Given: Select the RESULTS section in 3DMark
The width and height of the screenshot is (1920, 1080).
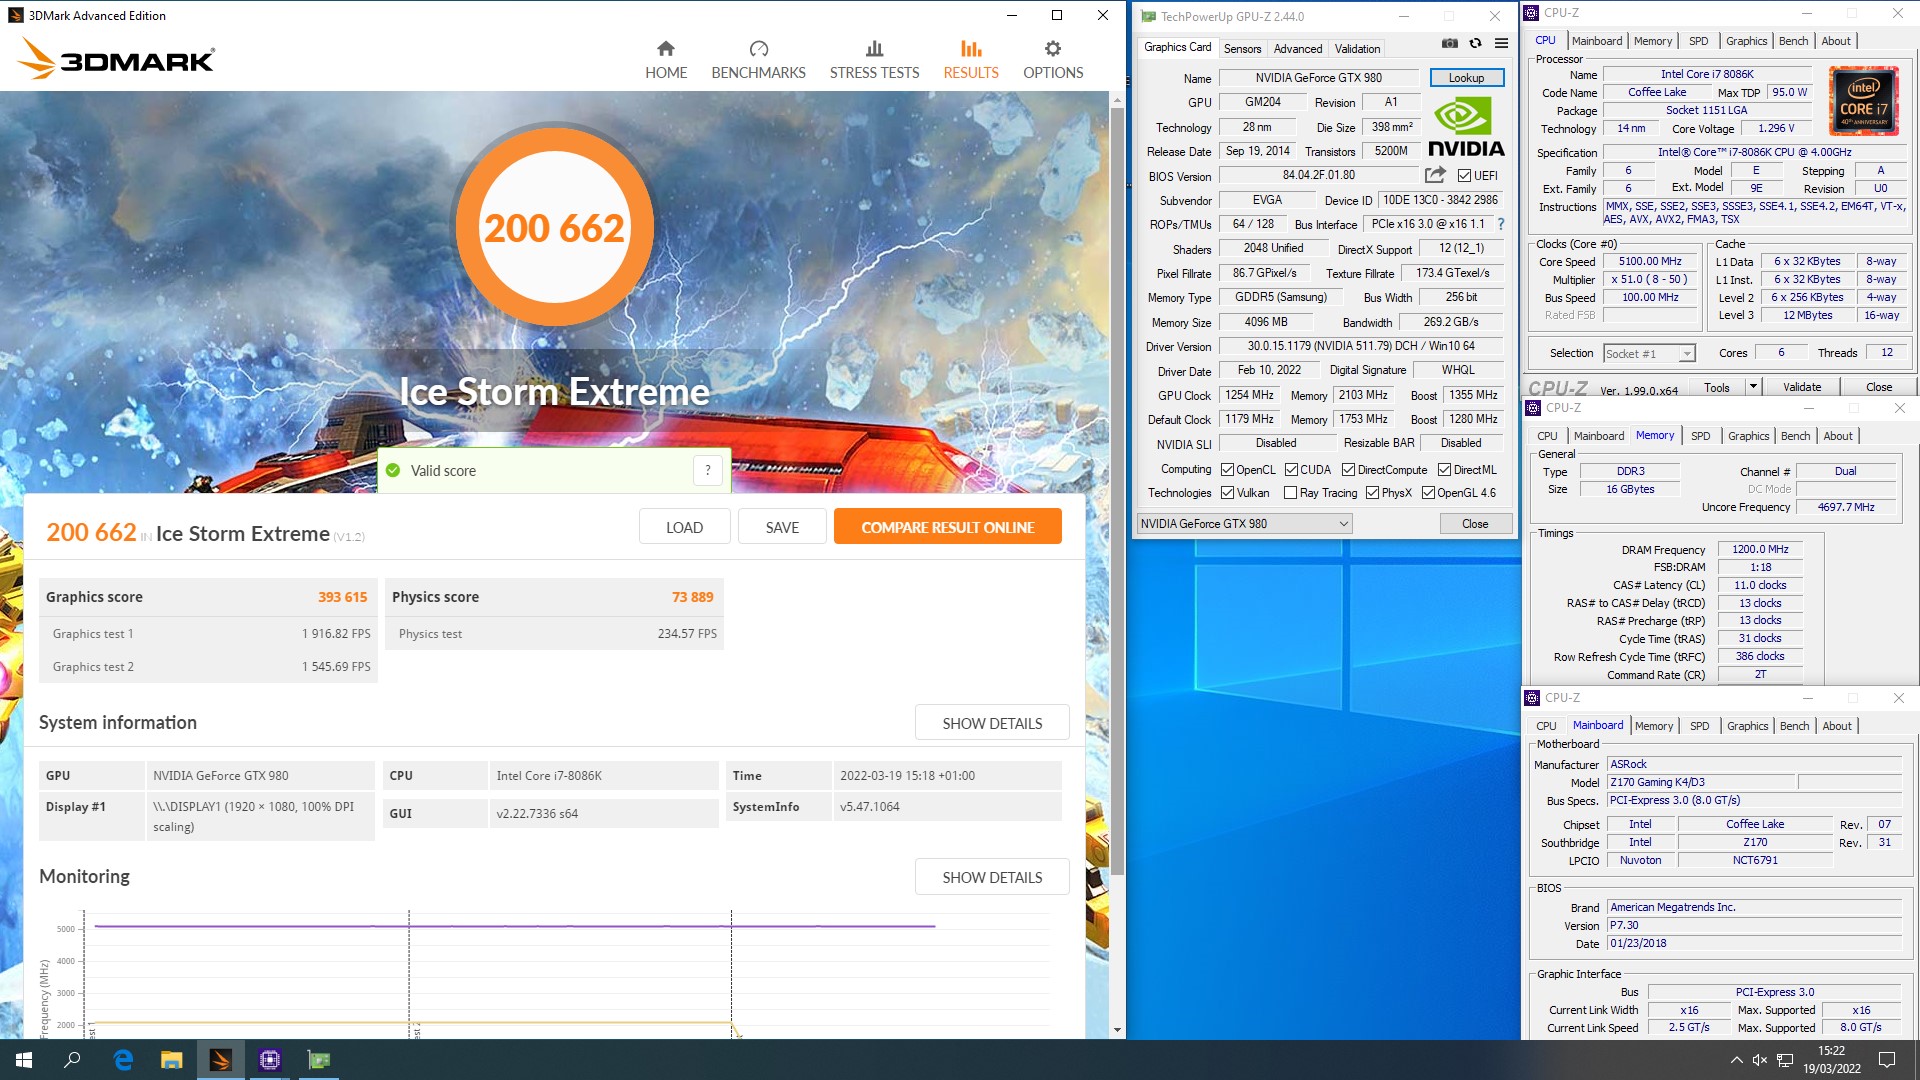Looking at the screenshot, I should pyautogui.click(x=971, y=60).
